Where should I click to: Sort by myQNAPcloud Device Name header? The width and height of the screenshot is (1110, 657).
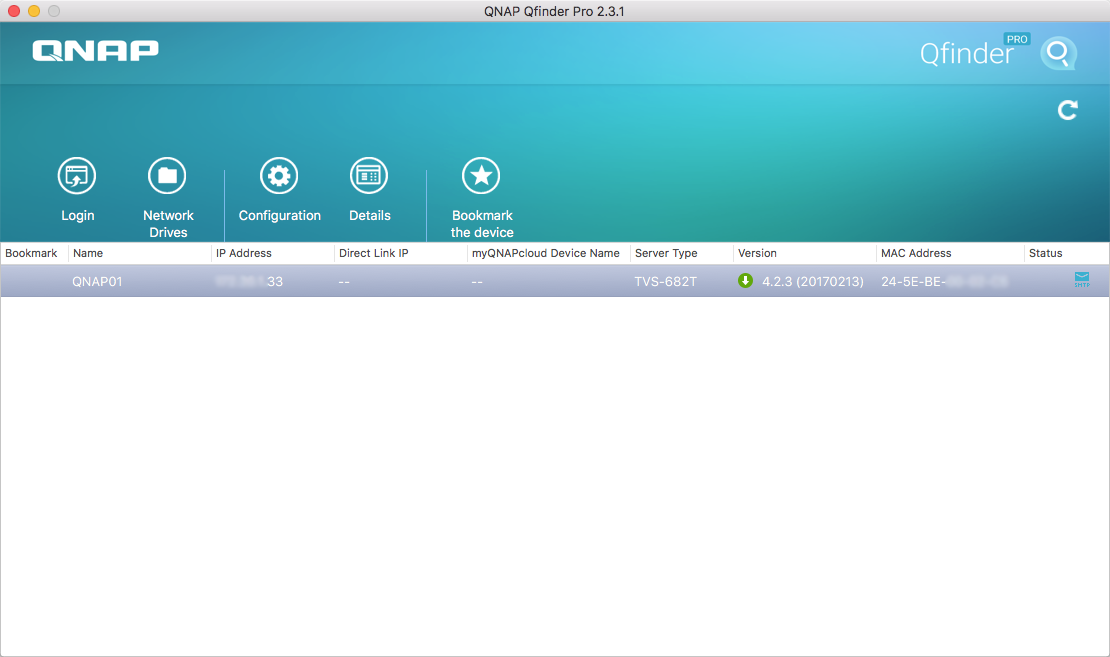(x=546, y=253)
